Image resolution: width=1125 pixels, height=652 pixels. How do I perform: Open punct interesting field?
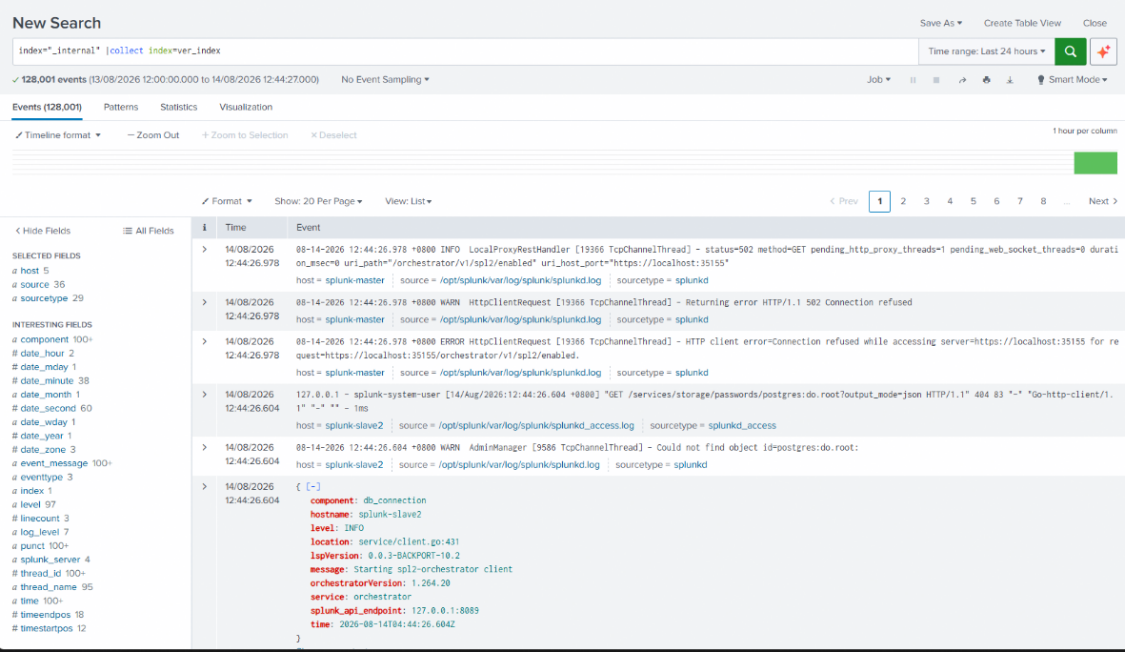coord(32,546)
